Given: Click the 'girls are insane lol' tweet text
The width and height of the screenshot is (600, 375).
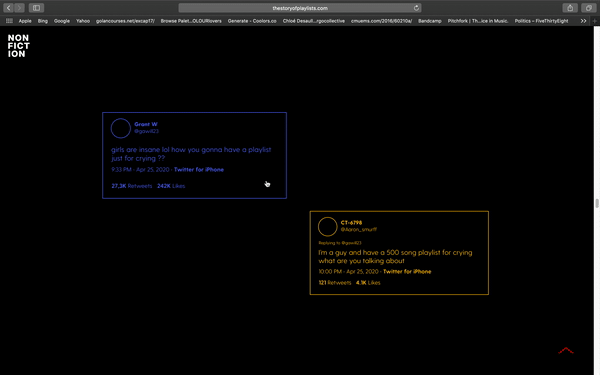Looking at the screenshot, I should coord(191,154).
